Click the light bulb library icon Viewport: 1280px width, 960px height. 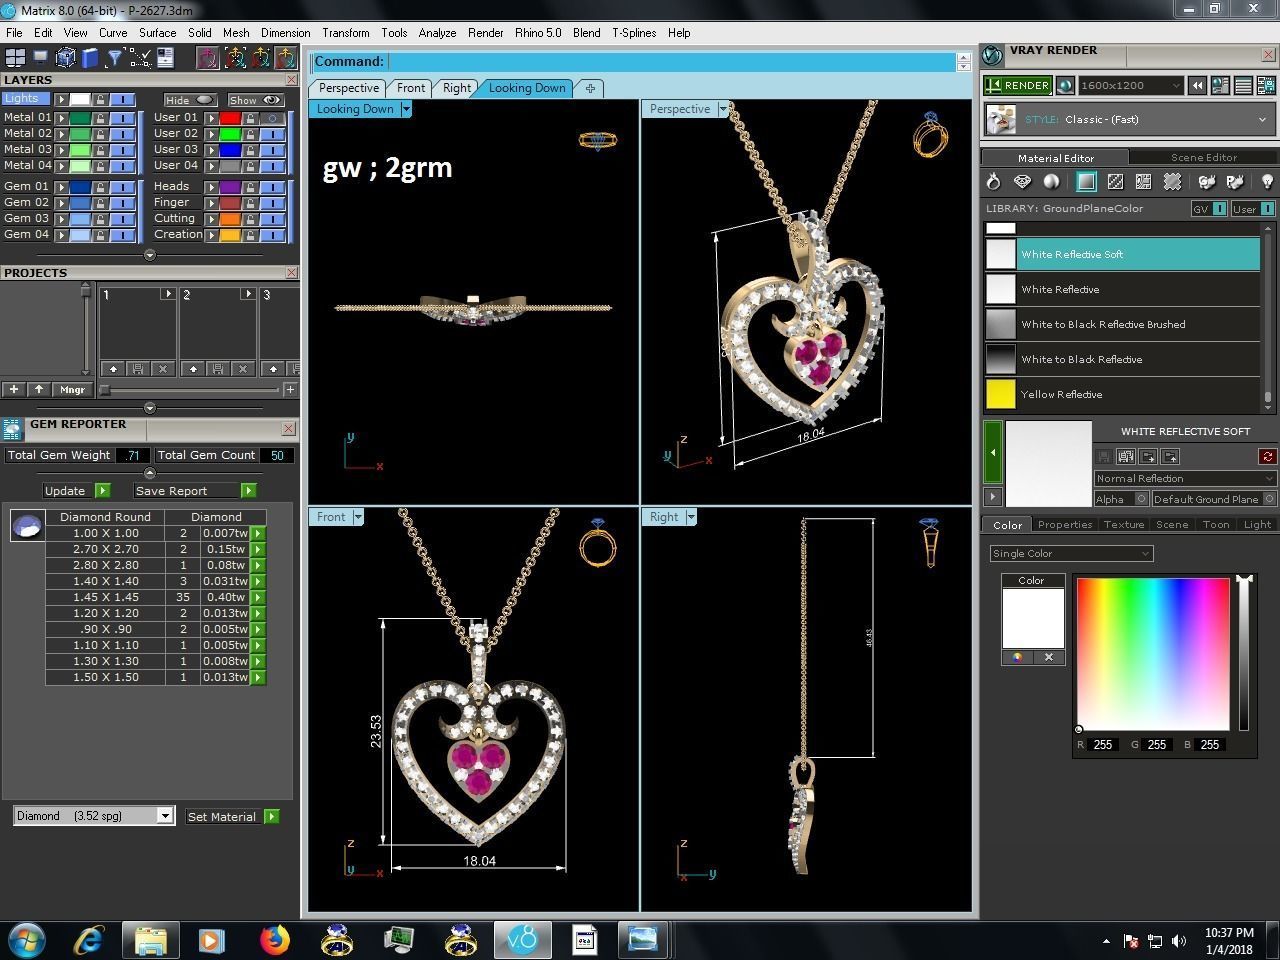(1267, 181)
